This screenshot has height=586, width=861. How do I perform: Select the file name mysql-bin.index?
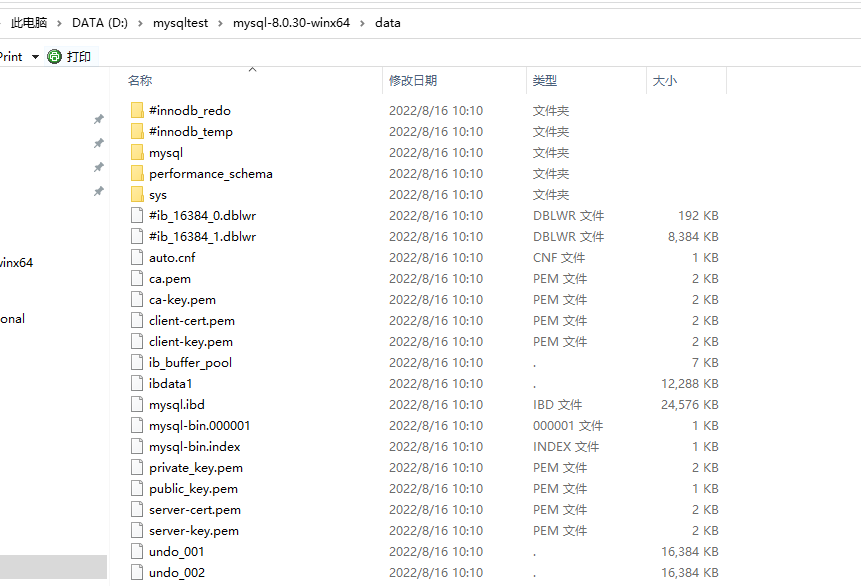click(195, 447)
